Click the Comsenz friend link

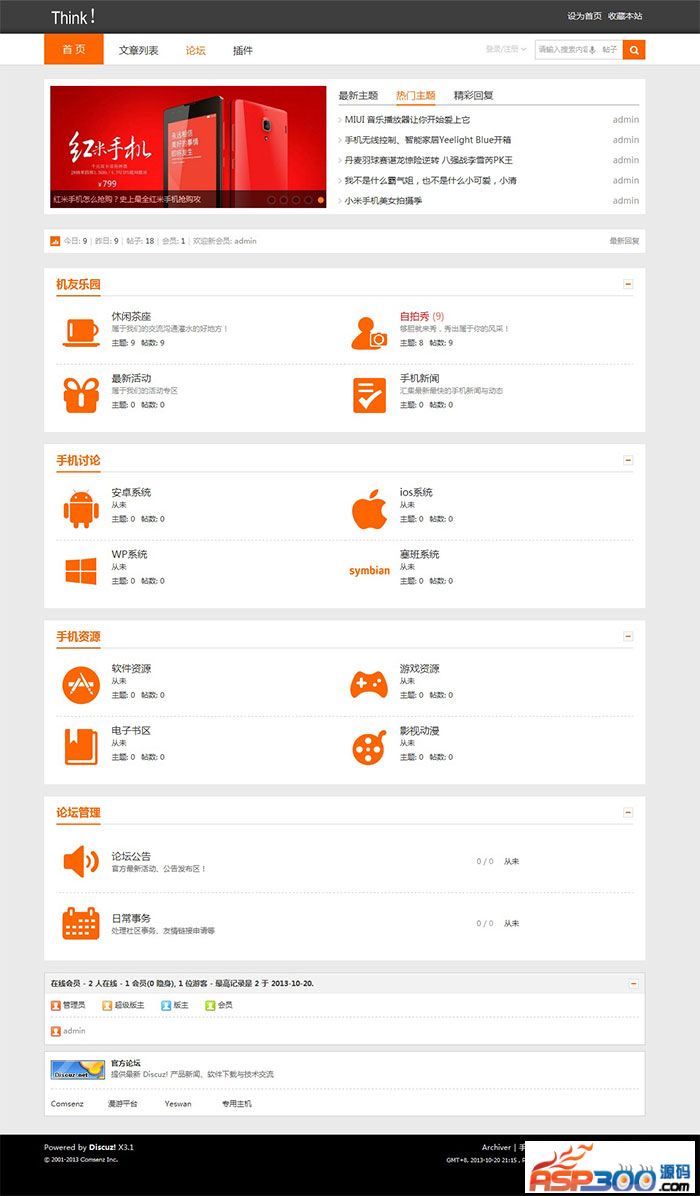coord(67,1104)
